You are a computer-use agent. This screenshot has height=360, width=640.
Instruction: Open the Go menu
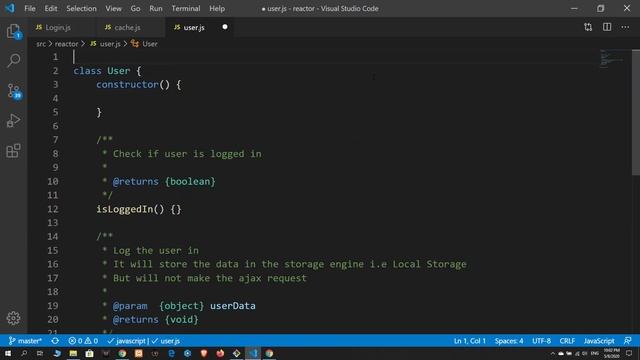coord(136,8)
